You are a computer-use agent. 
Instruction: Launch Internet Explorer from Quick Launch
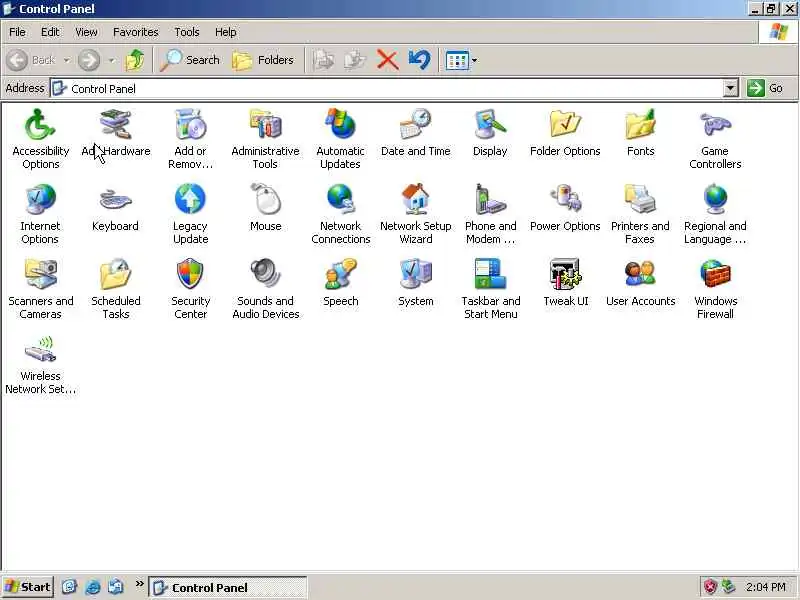coord(93,587)
